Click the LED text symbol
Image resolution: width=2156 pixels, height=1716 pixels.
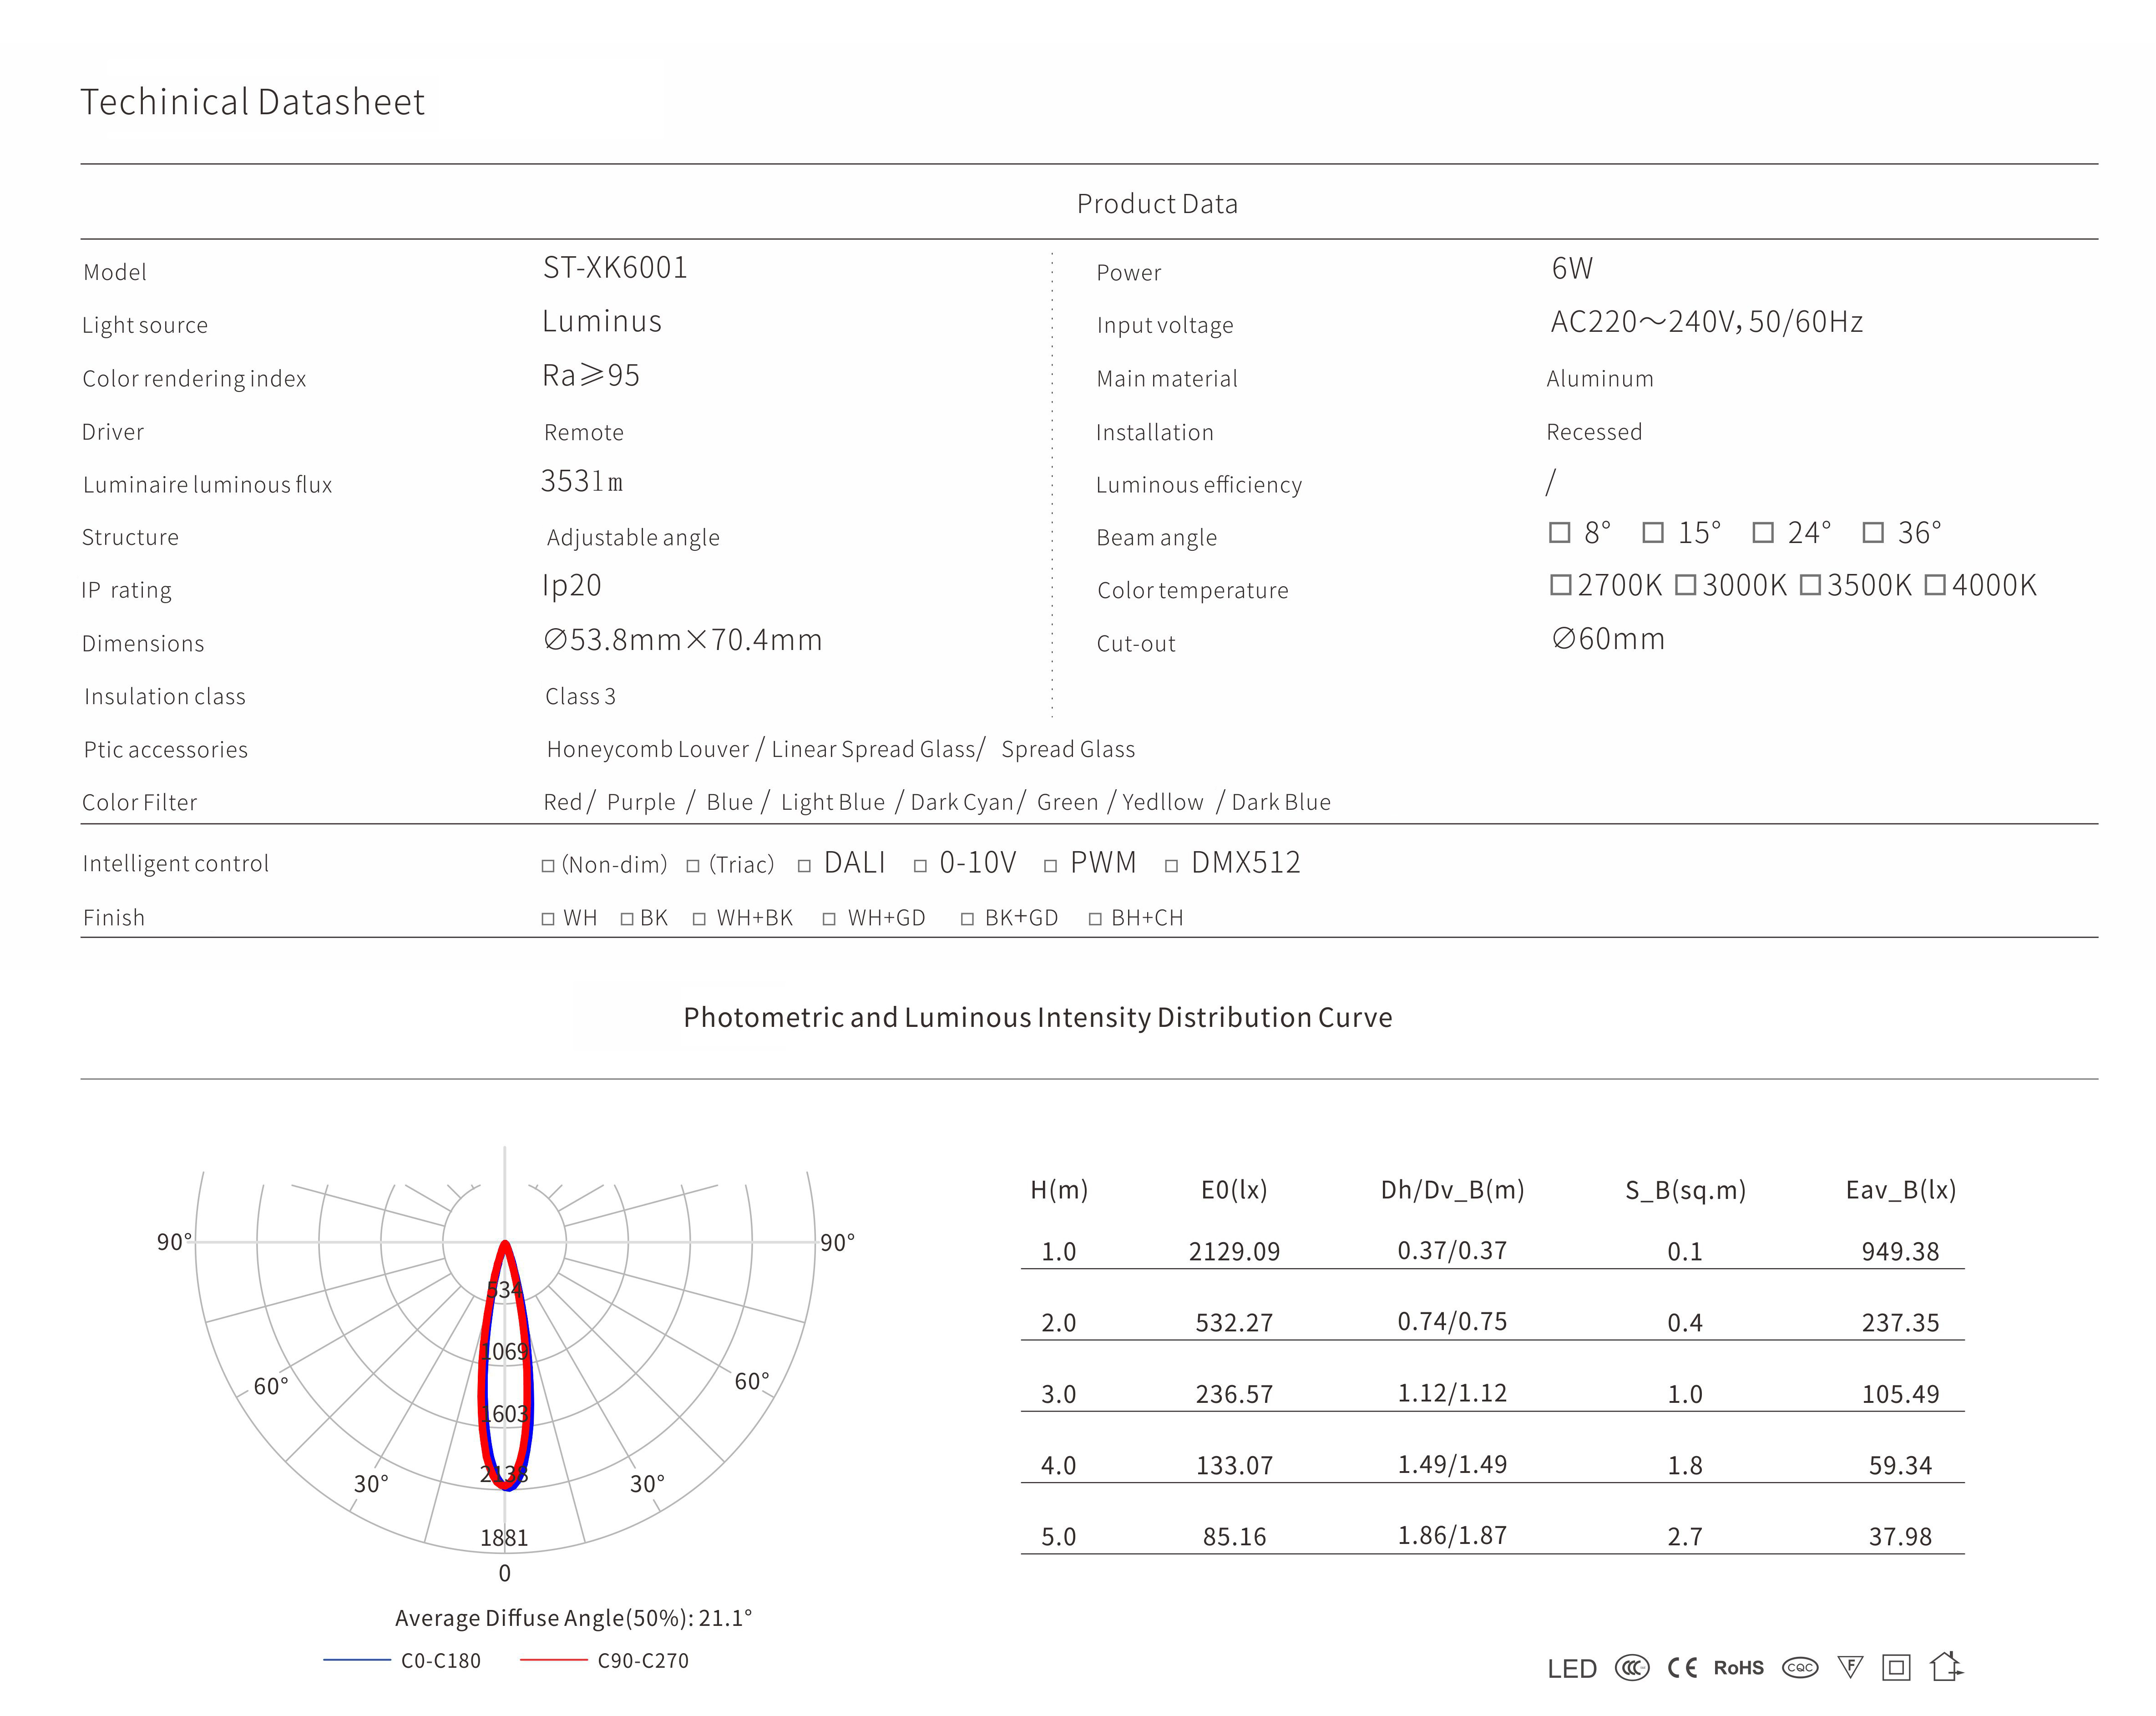(x=1572, y=1669)
